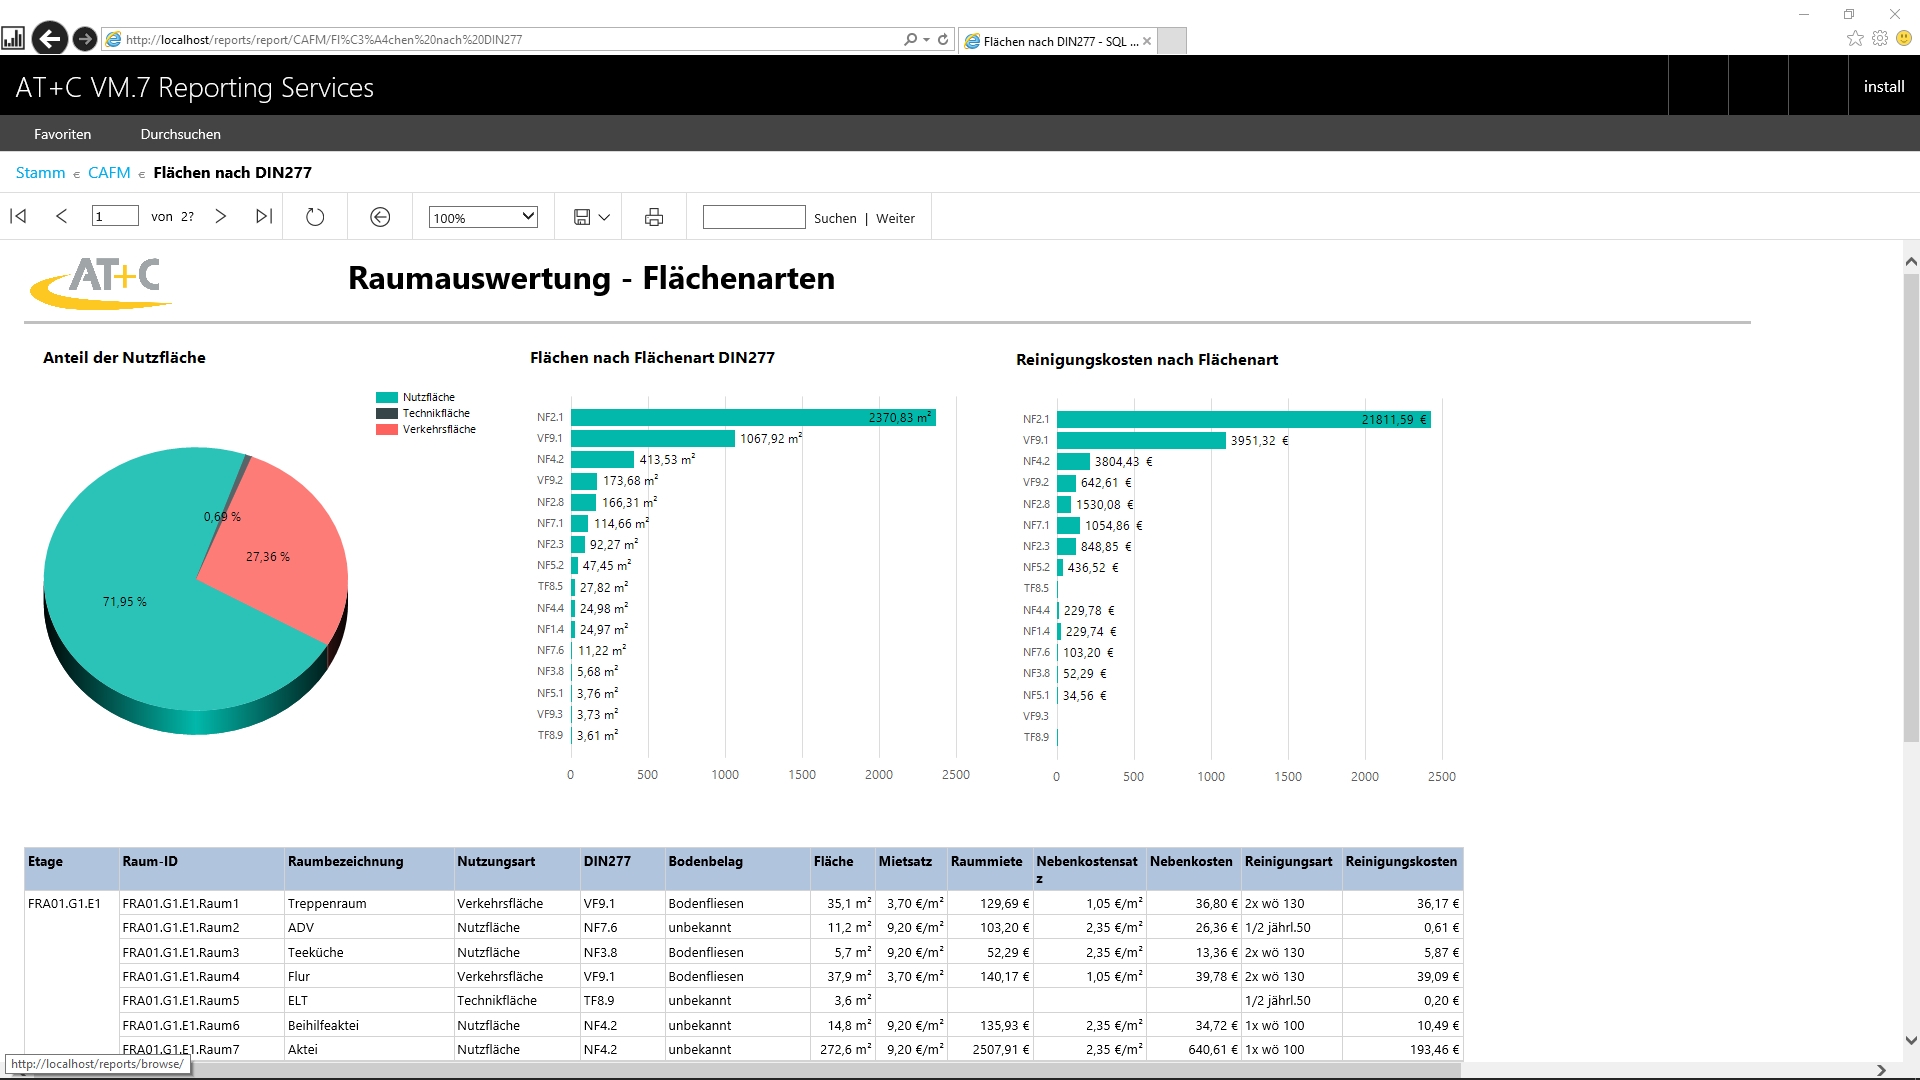
Task: Click the Suchen search button
Action: [x=835, y=218]
